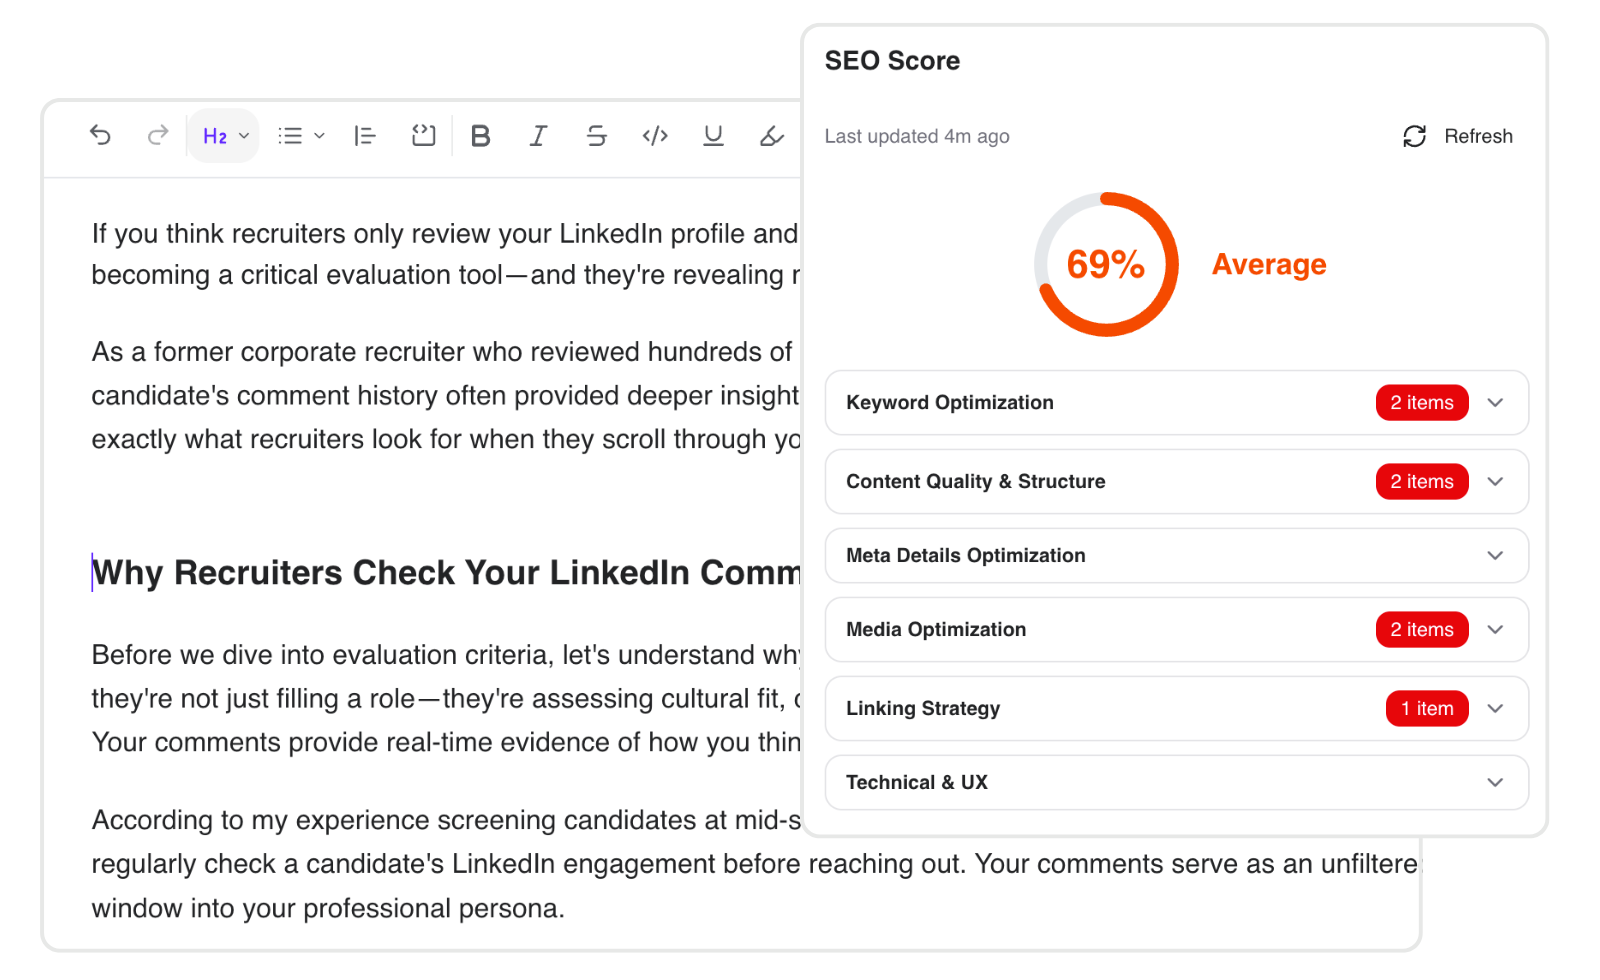
Task: Apply strikethrough formatting
Action: point(597,136)
